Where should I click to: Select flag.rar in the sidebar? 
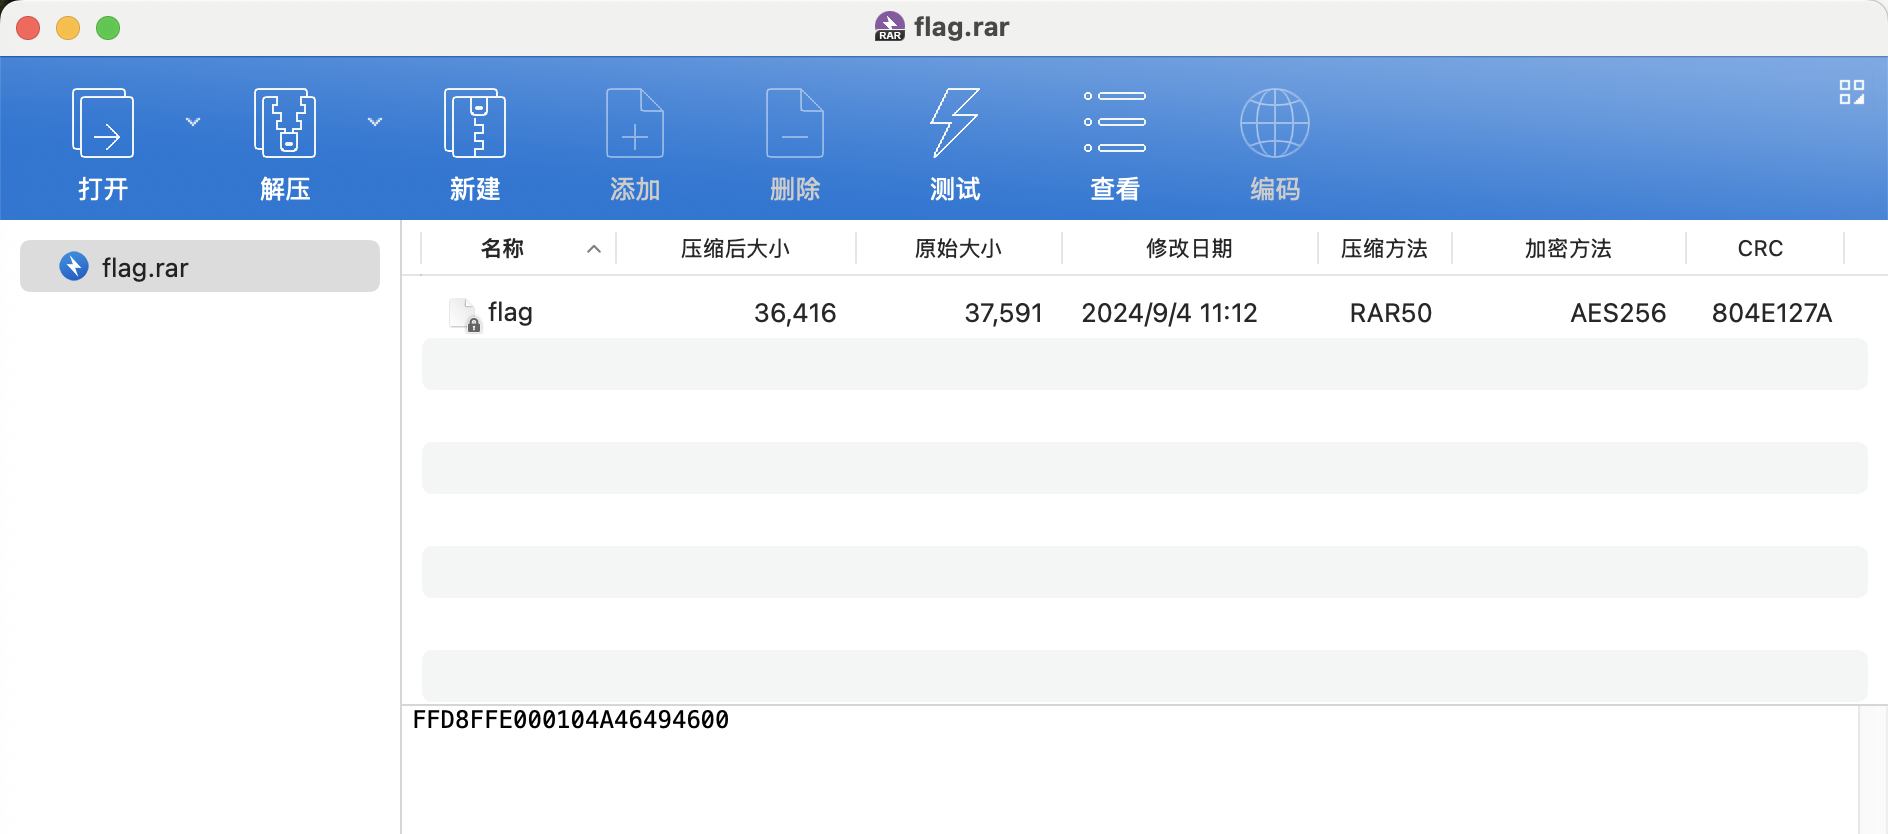tap(200, 266)
